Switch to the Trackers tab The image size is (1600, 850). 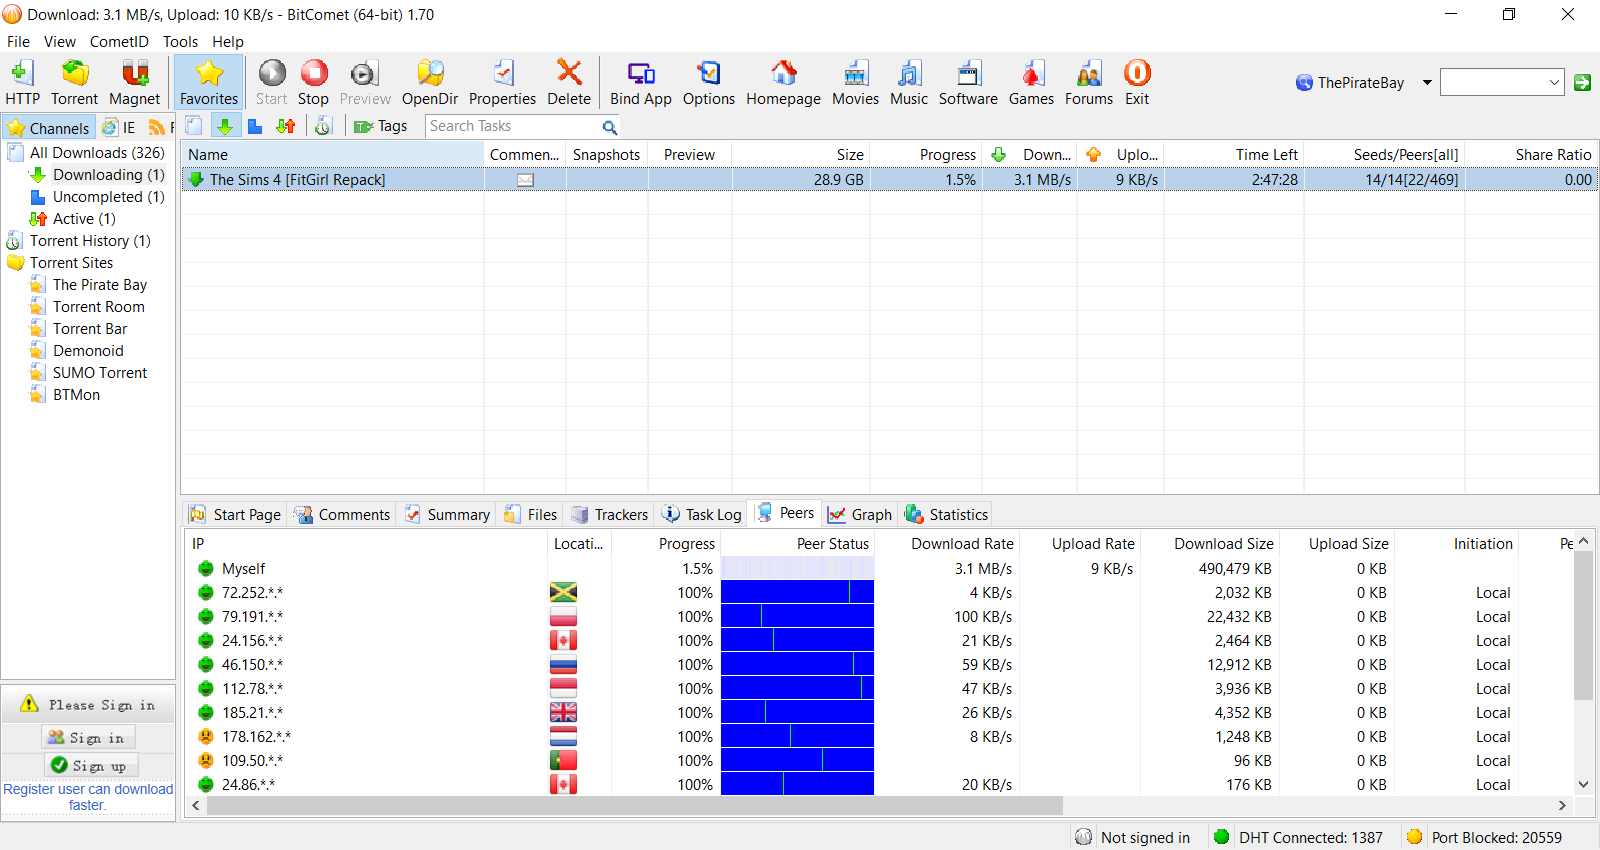click(610, 515)
